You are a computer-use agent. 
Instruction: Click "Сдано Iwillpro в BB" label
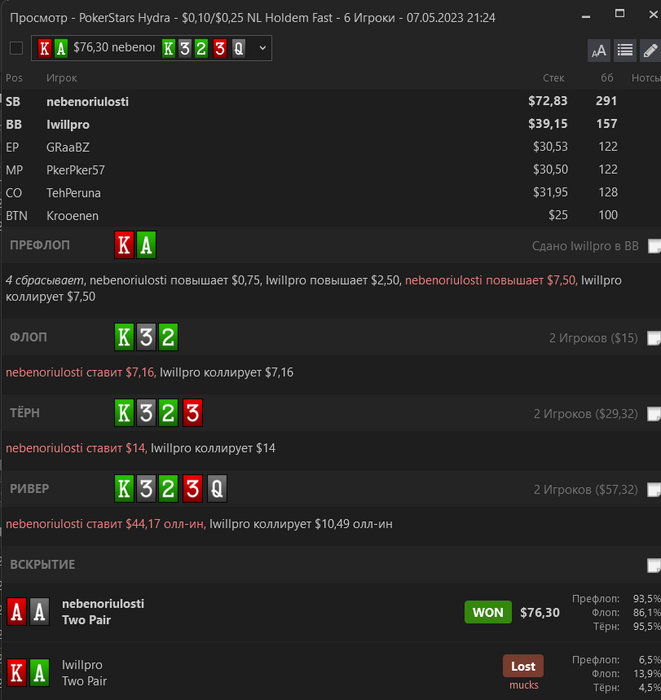(585, 246)
